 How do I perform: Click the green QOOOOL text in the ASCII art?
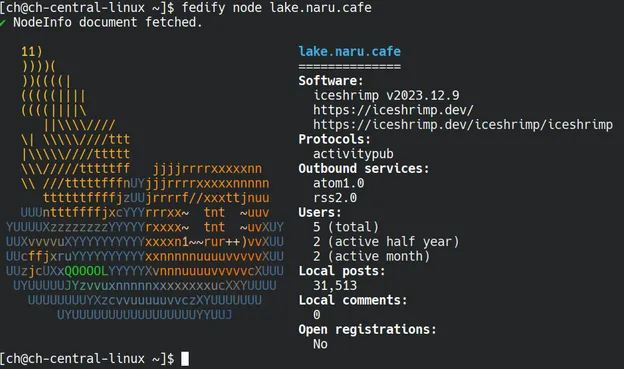point(86,271)
